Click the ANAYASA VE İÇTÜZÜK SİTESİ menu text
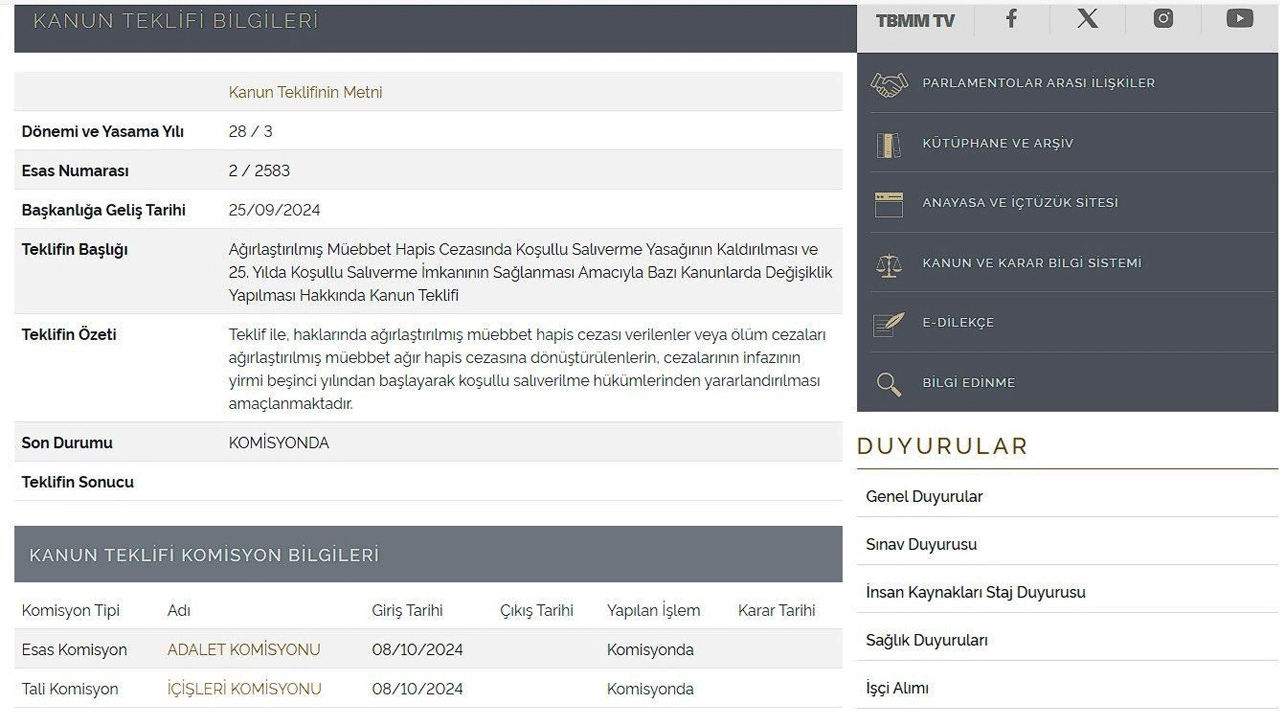This screenshot has height=720, width=1280. (x=1020, y=203)
